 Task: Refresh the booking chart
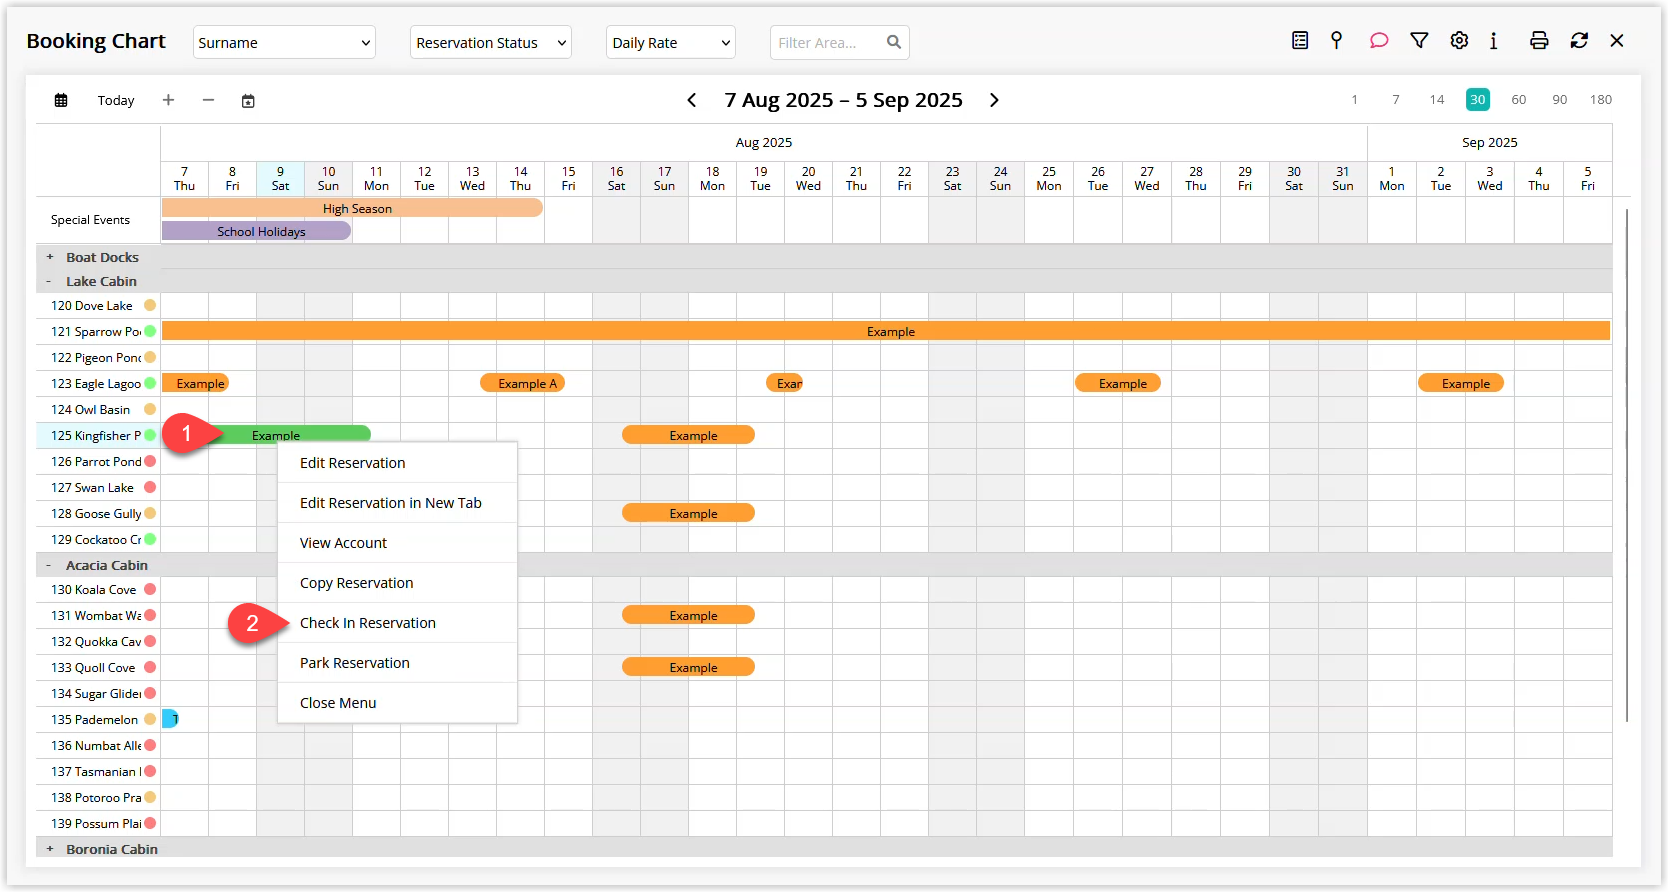point(1579,41)
